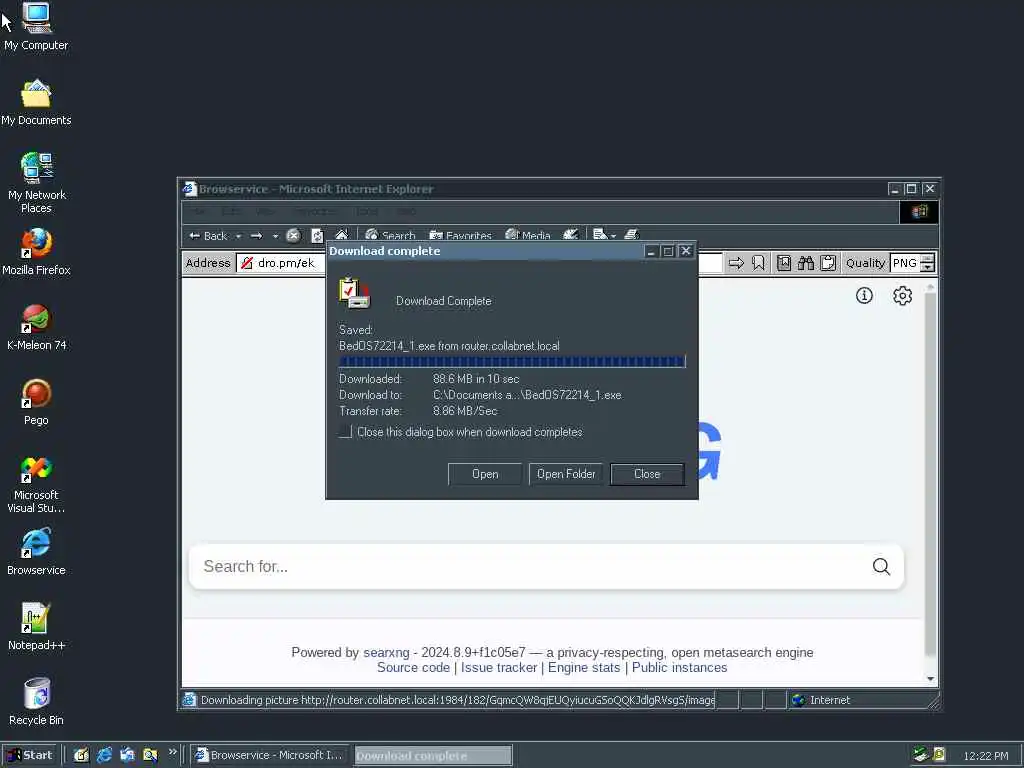Switch to Browservice taskbar button

(270, 755)
